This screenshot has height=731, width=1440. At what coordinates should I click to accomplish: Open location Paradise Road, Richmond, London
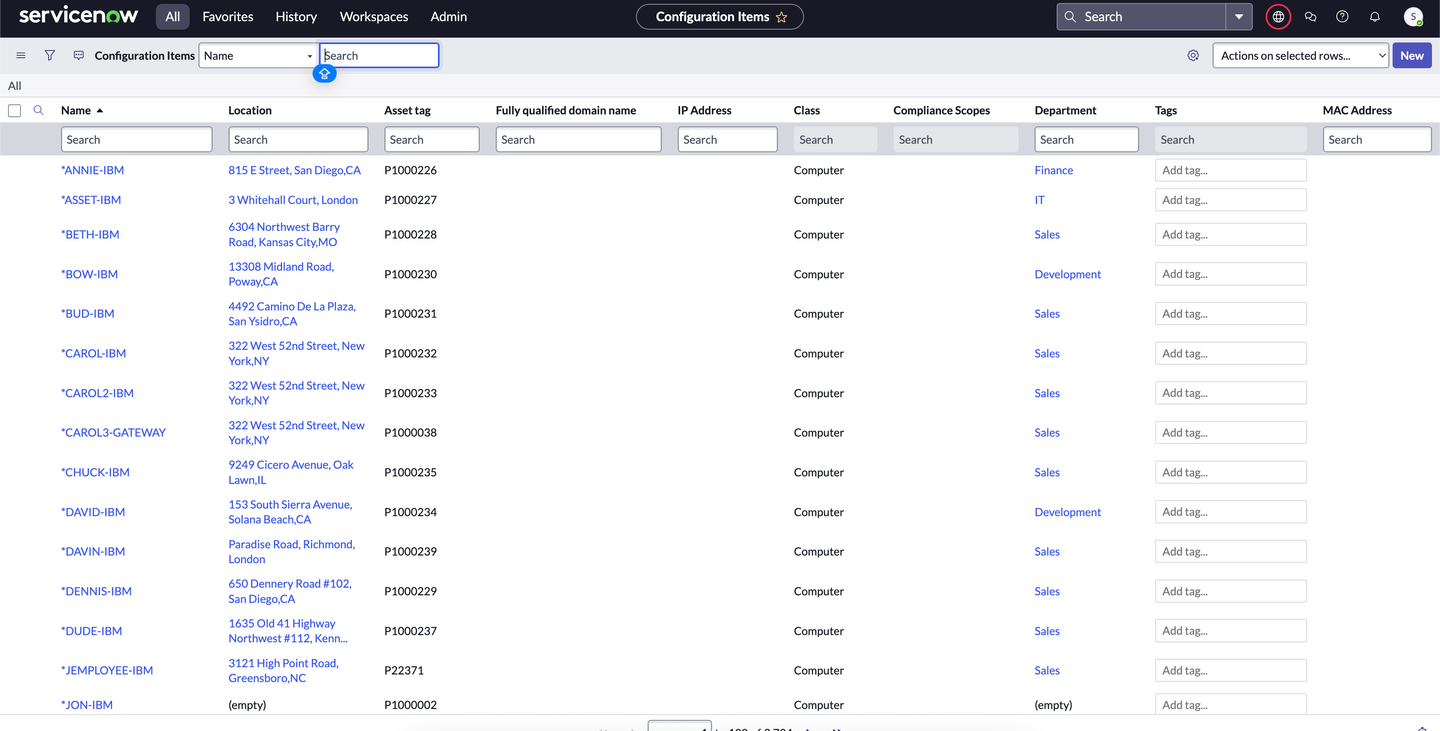[x=291, y=552]
